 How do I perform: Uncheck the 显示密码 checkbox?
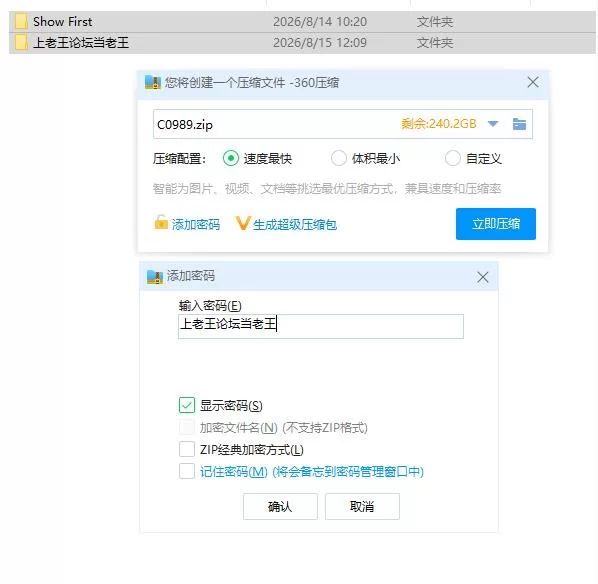click(x=187, y=405)
